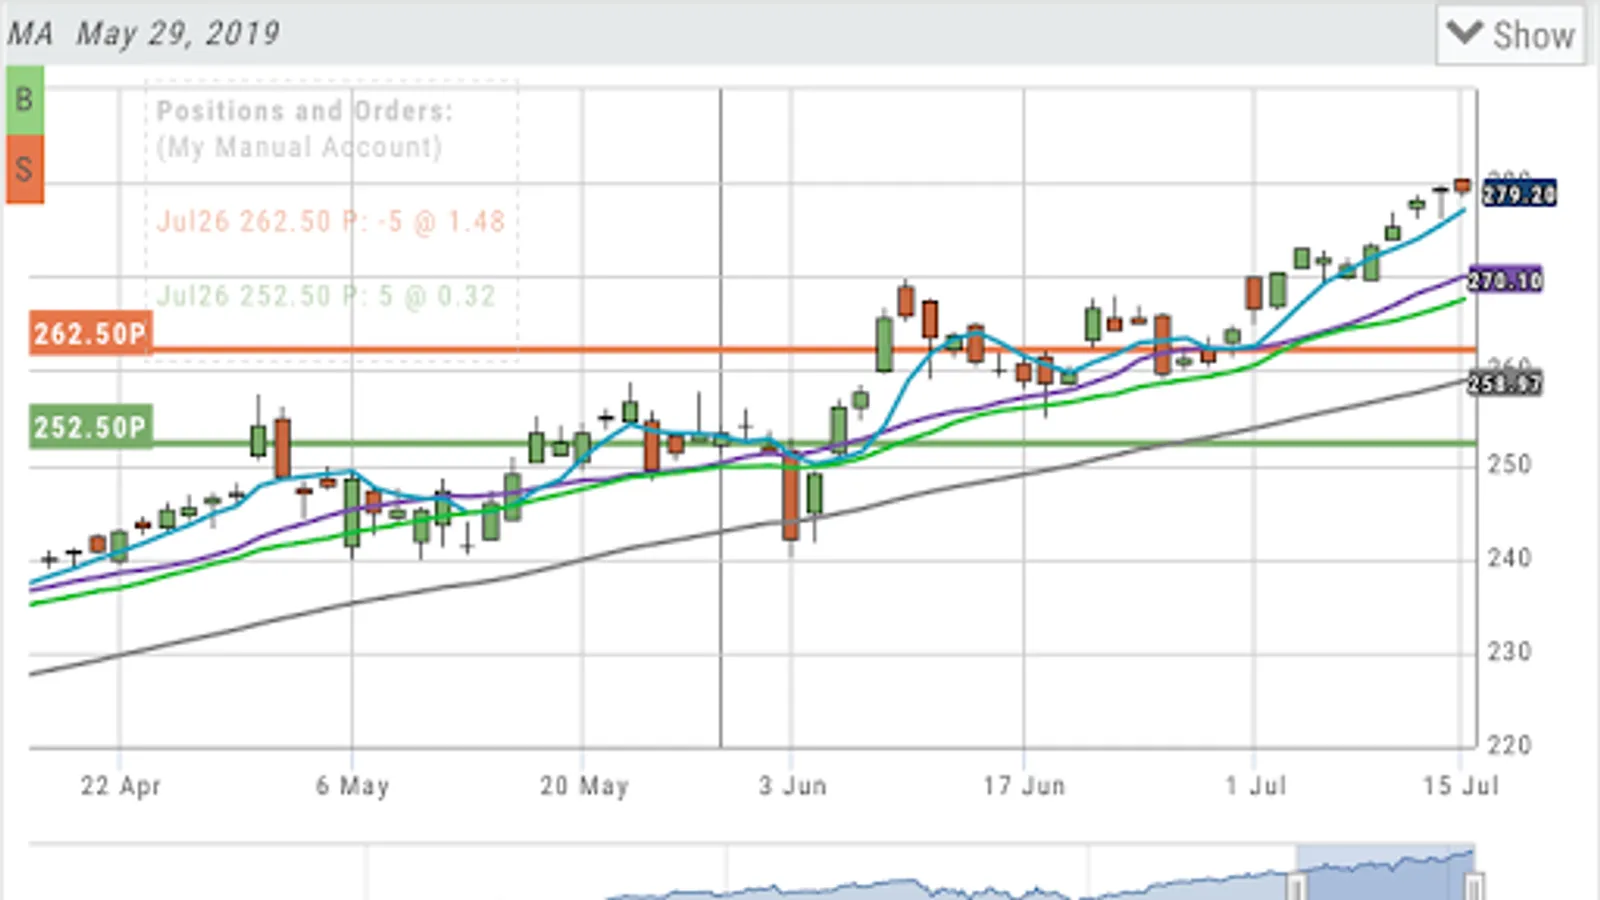1600x900 pixels.
Task: Click the orange S sell button
Action: tap(25, 169)
